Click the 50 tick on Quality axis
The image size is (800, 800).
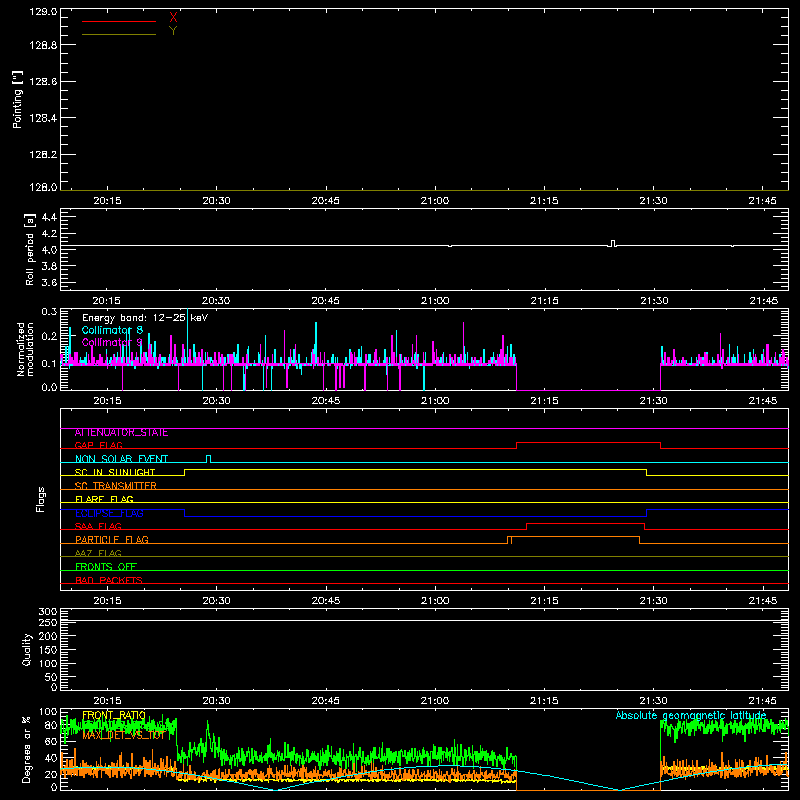tap(51, 677)
